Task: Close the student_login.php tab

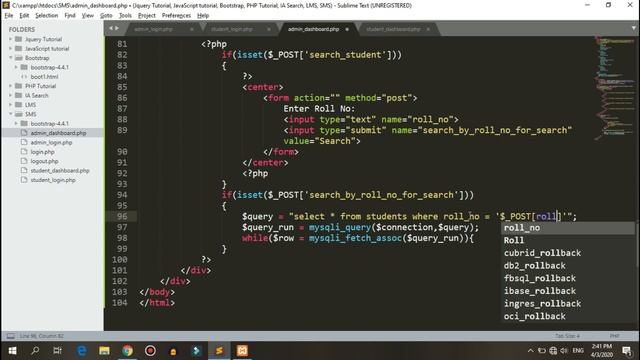Action: point(269,29)
